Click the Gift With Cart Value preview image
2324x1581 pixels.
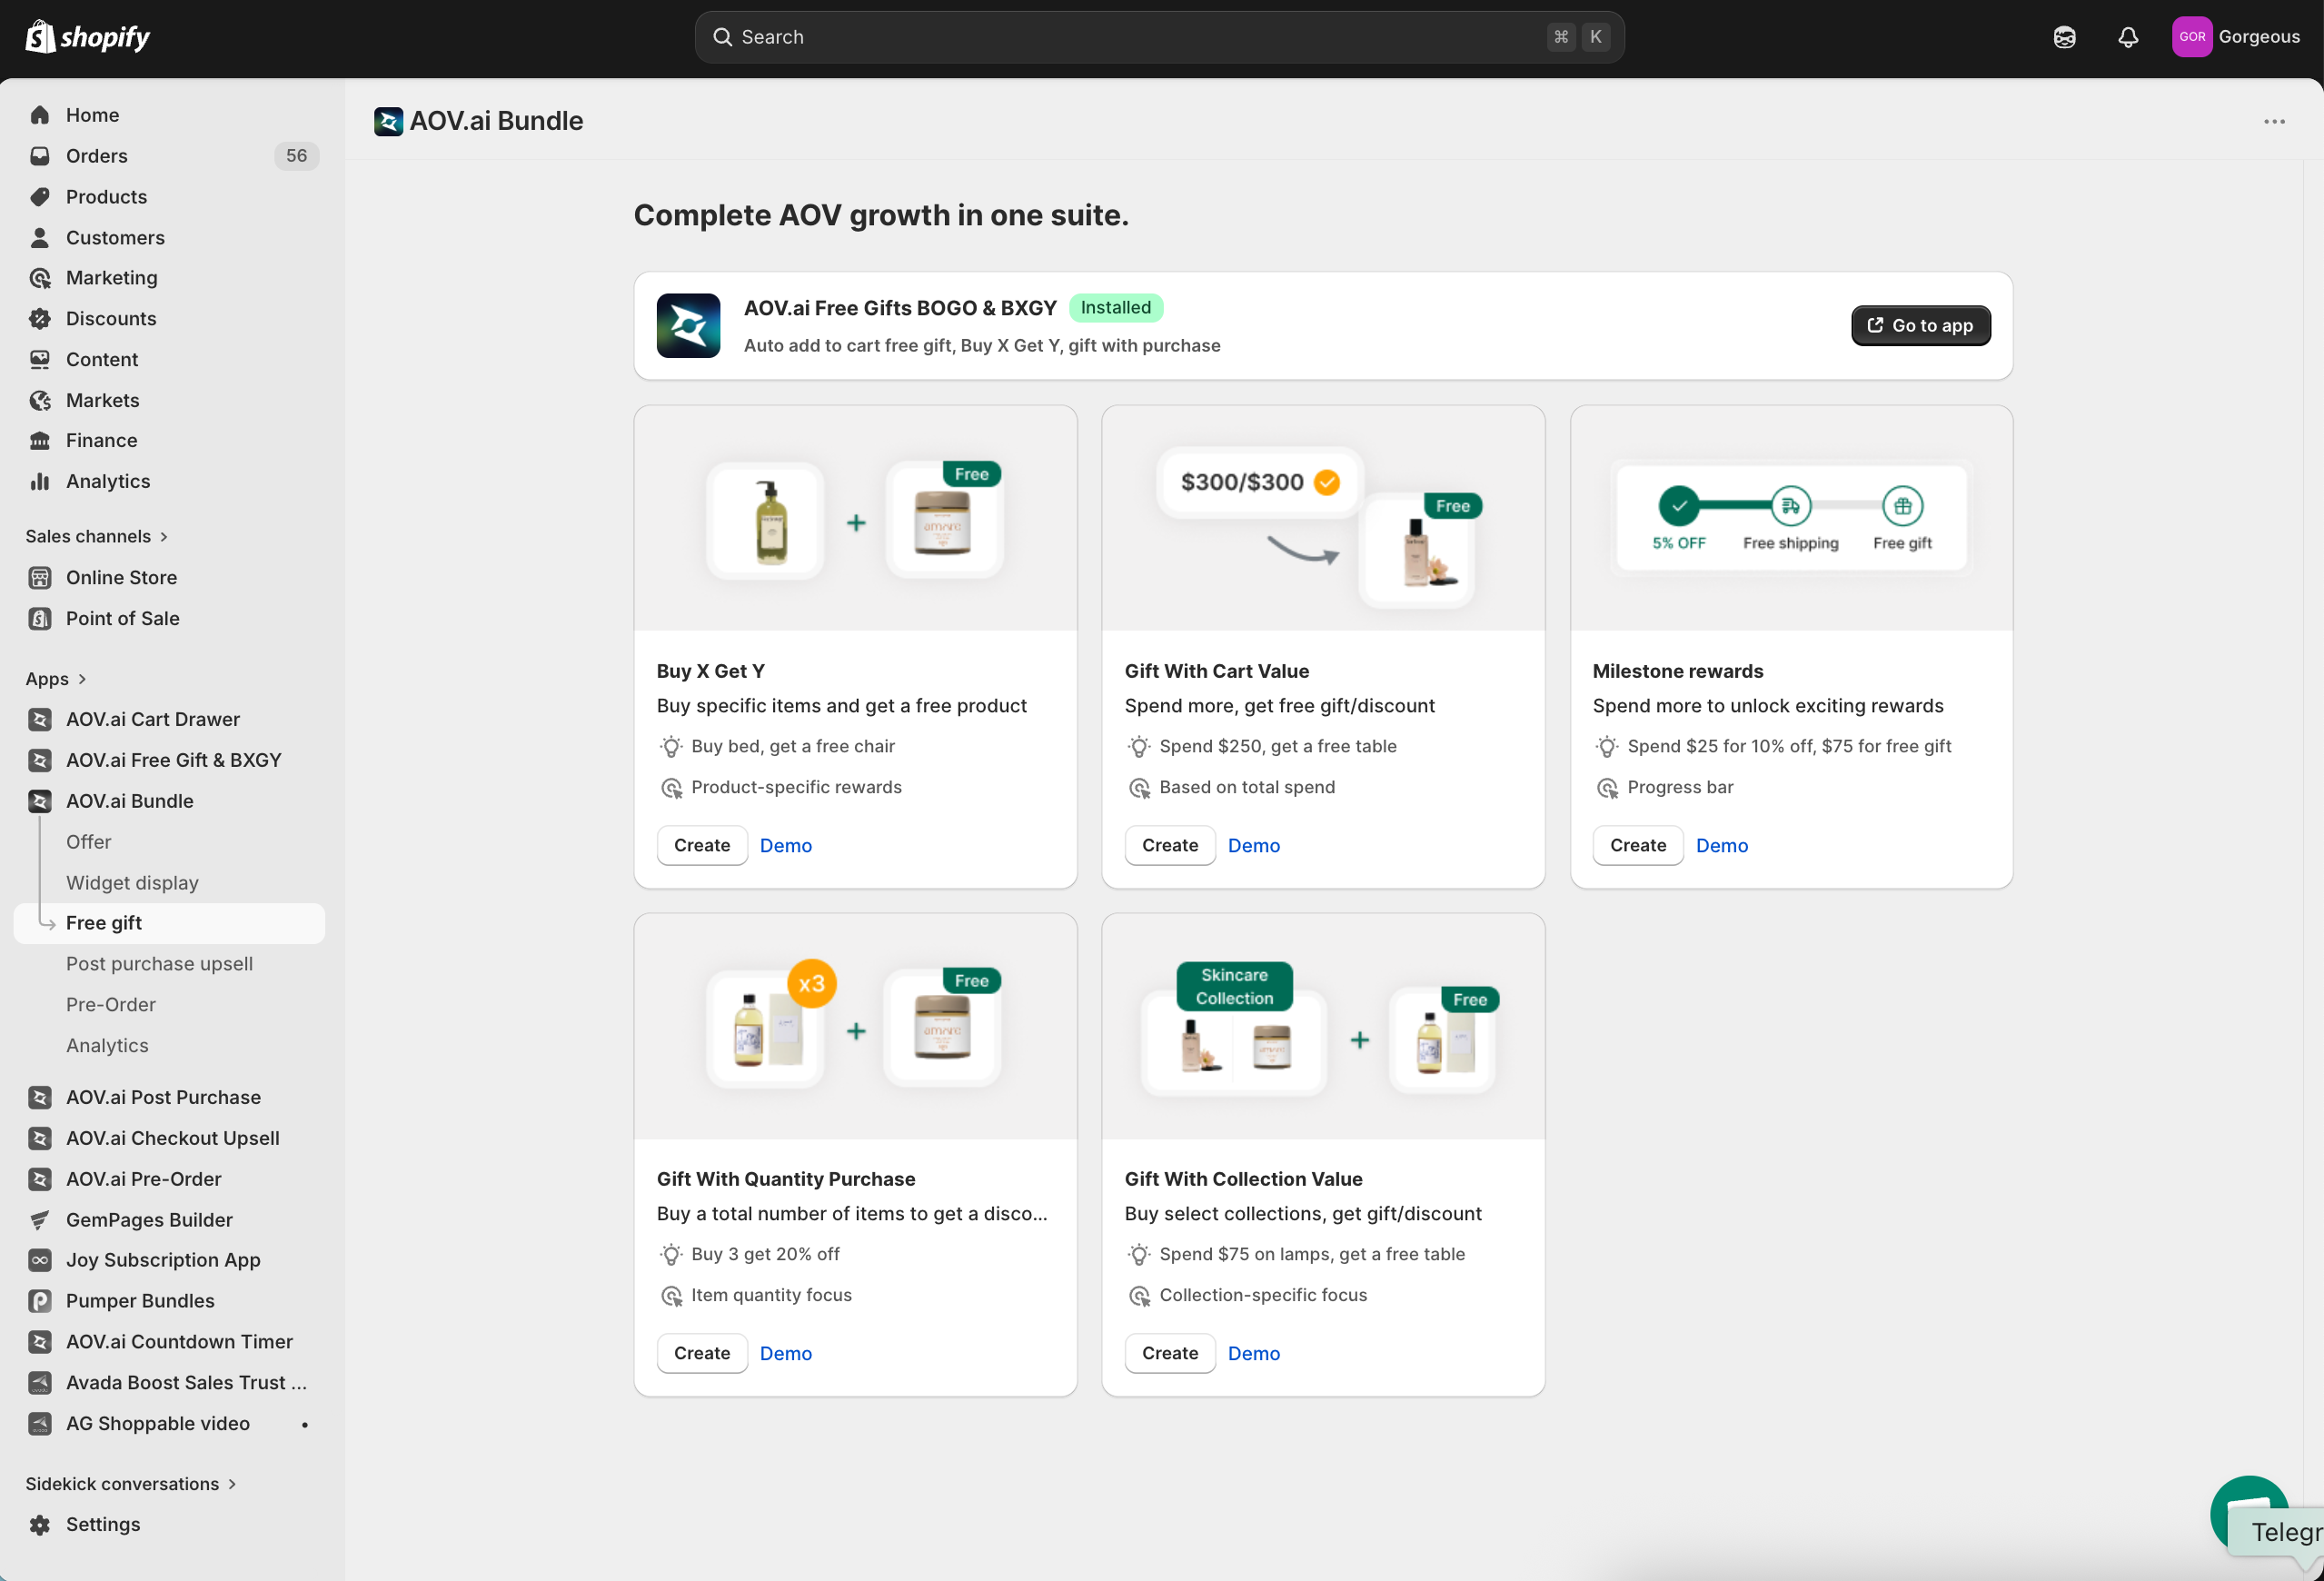point(1323,518)
